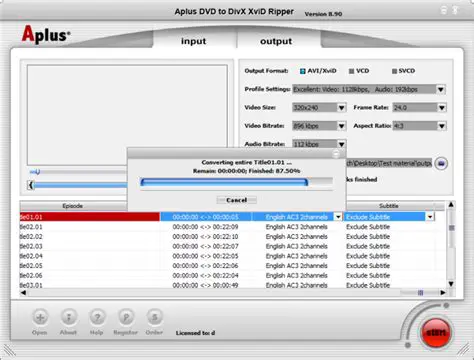
Task: Click the output path input field
Action: (389, 163)
